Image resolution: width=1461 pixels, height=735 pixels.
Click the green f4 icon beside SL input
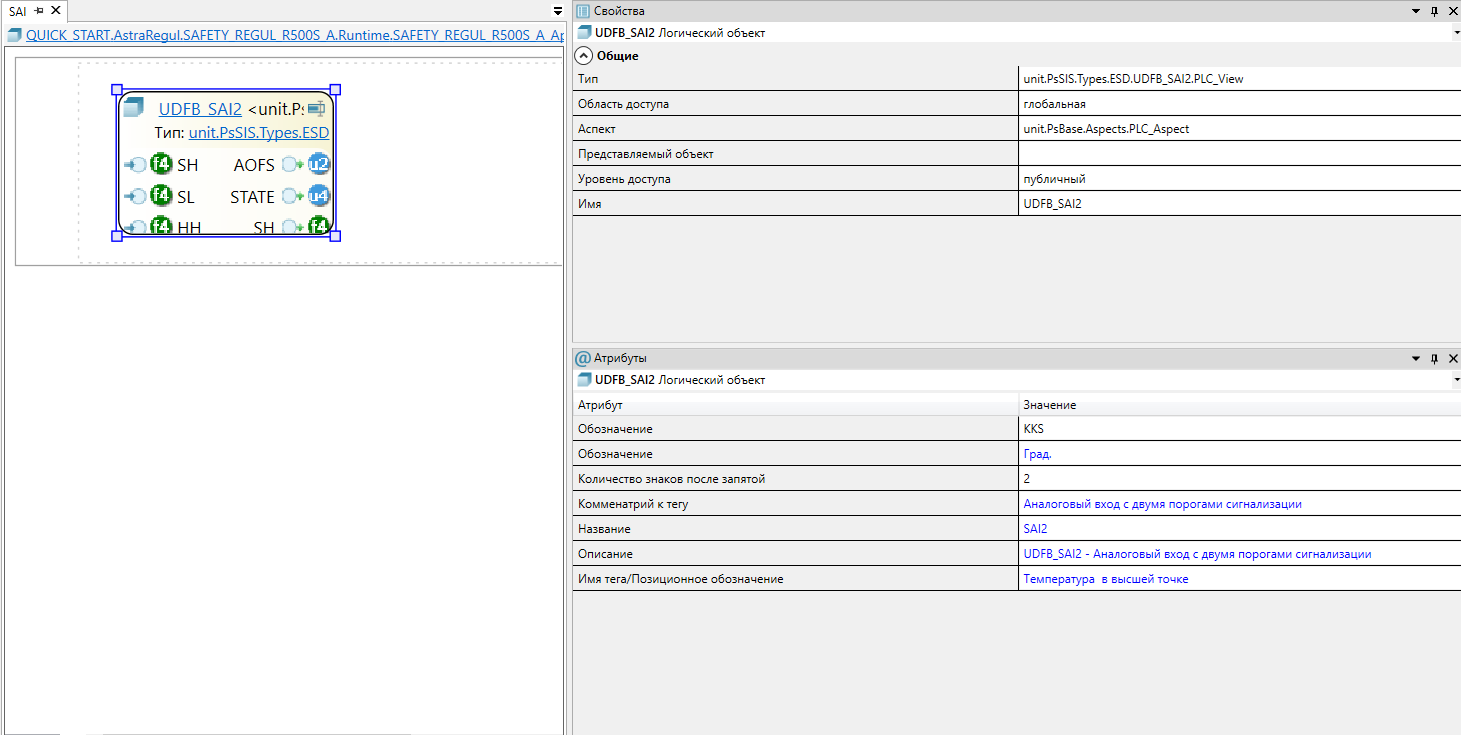coord(161,196)
